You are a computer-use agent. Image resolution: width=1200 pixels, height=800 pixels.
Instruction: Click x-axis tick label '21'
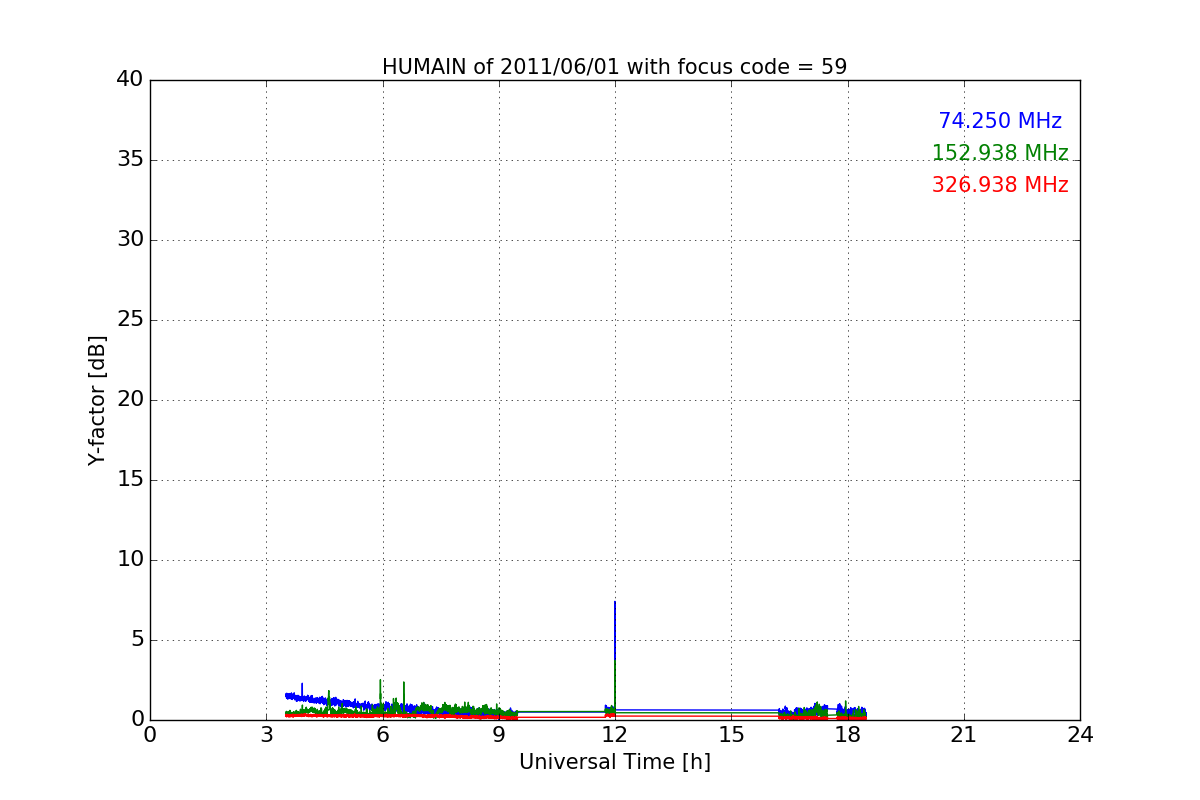[964, 735]
